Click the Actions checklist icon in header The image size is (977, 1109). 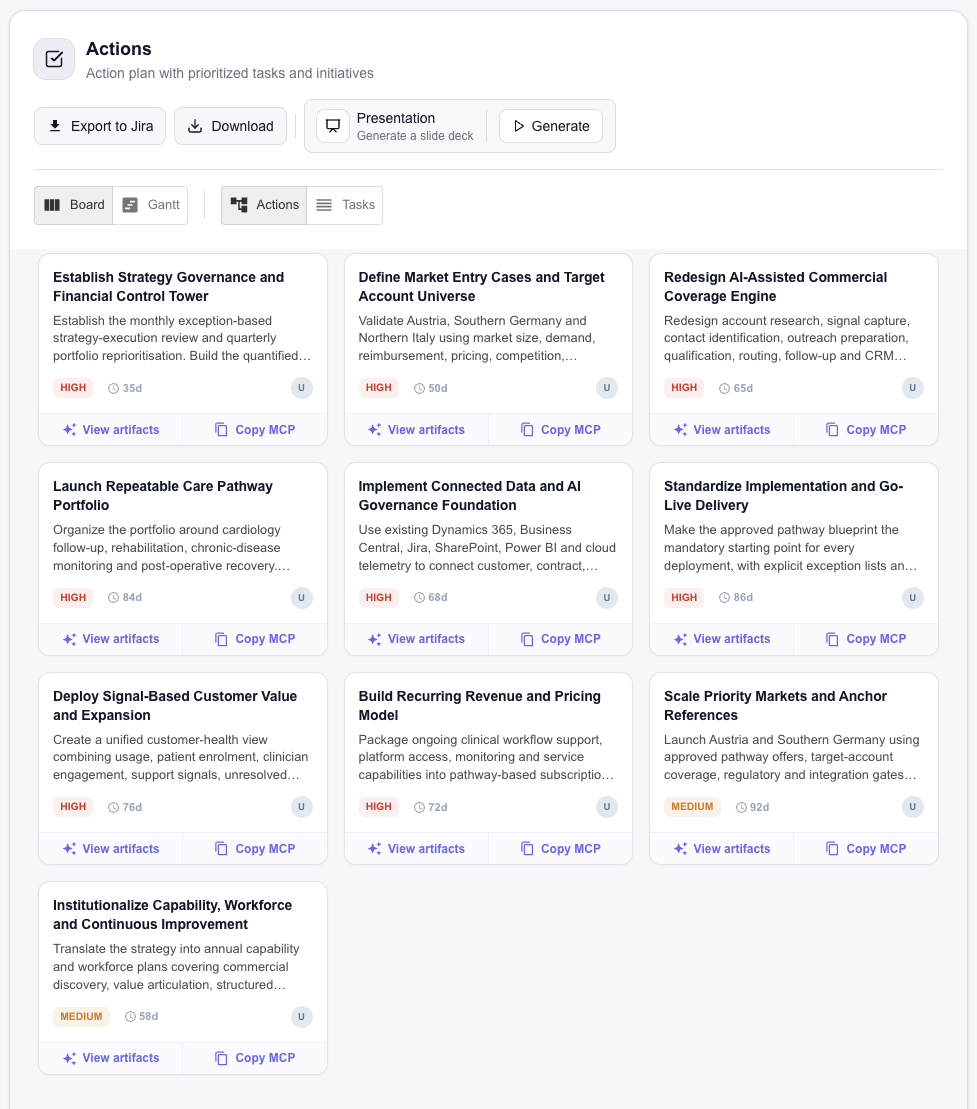[x=54, y=59]
